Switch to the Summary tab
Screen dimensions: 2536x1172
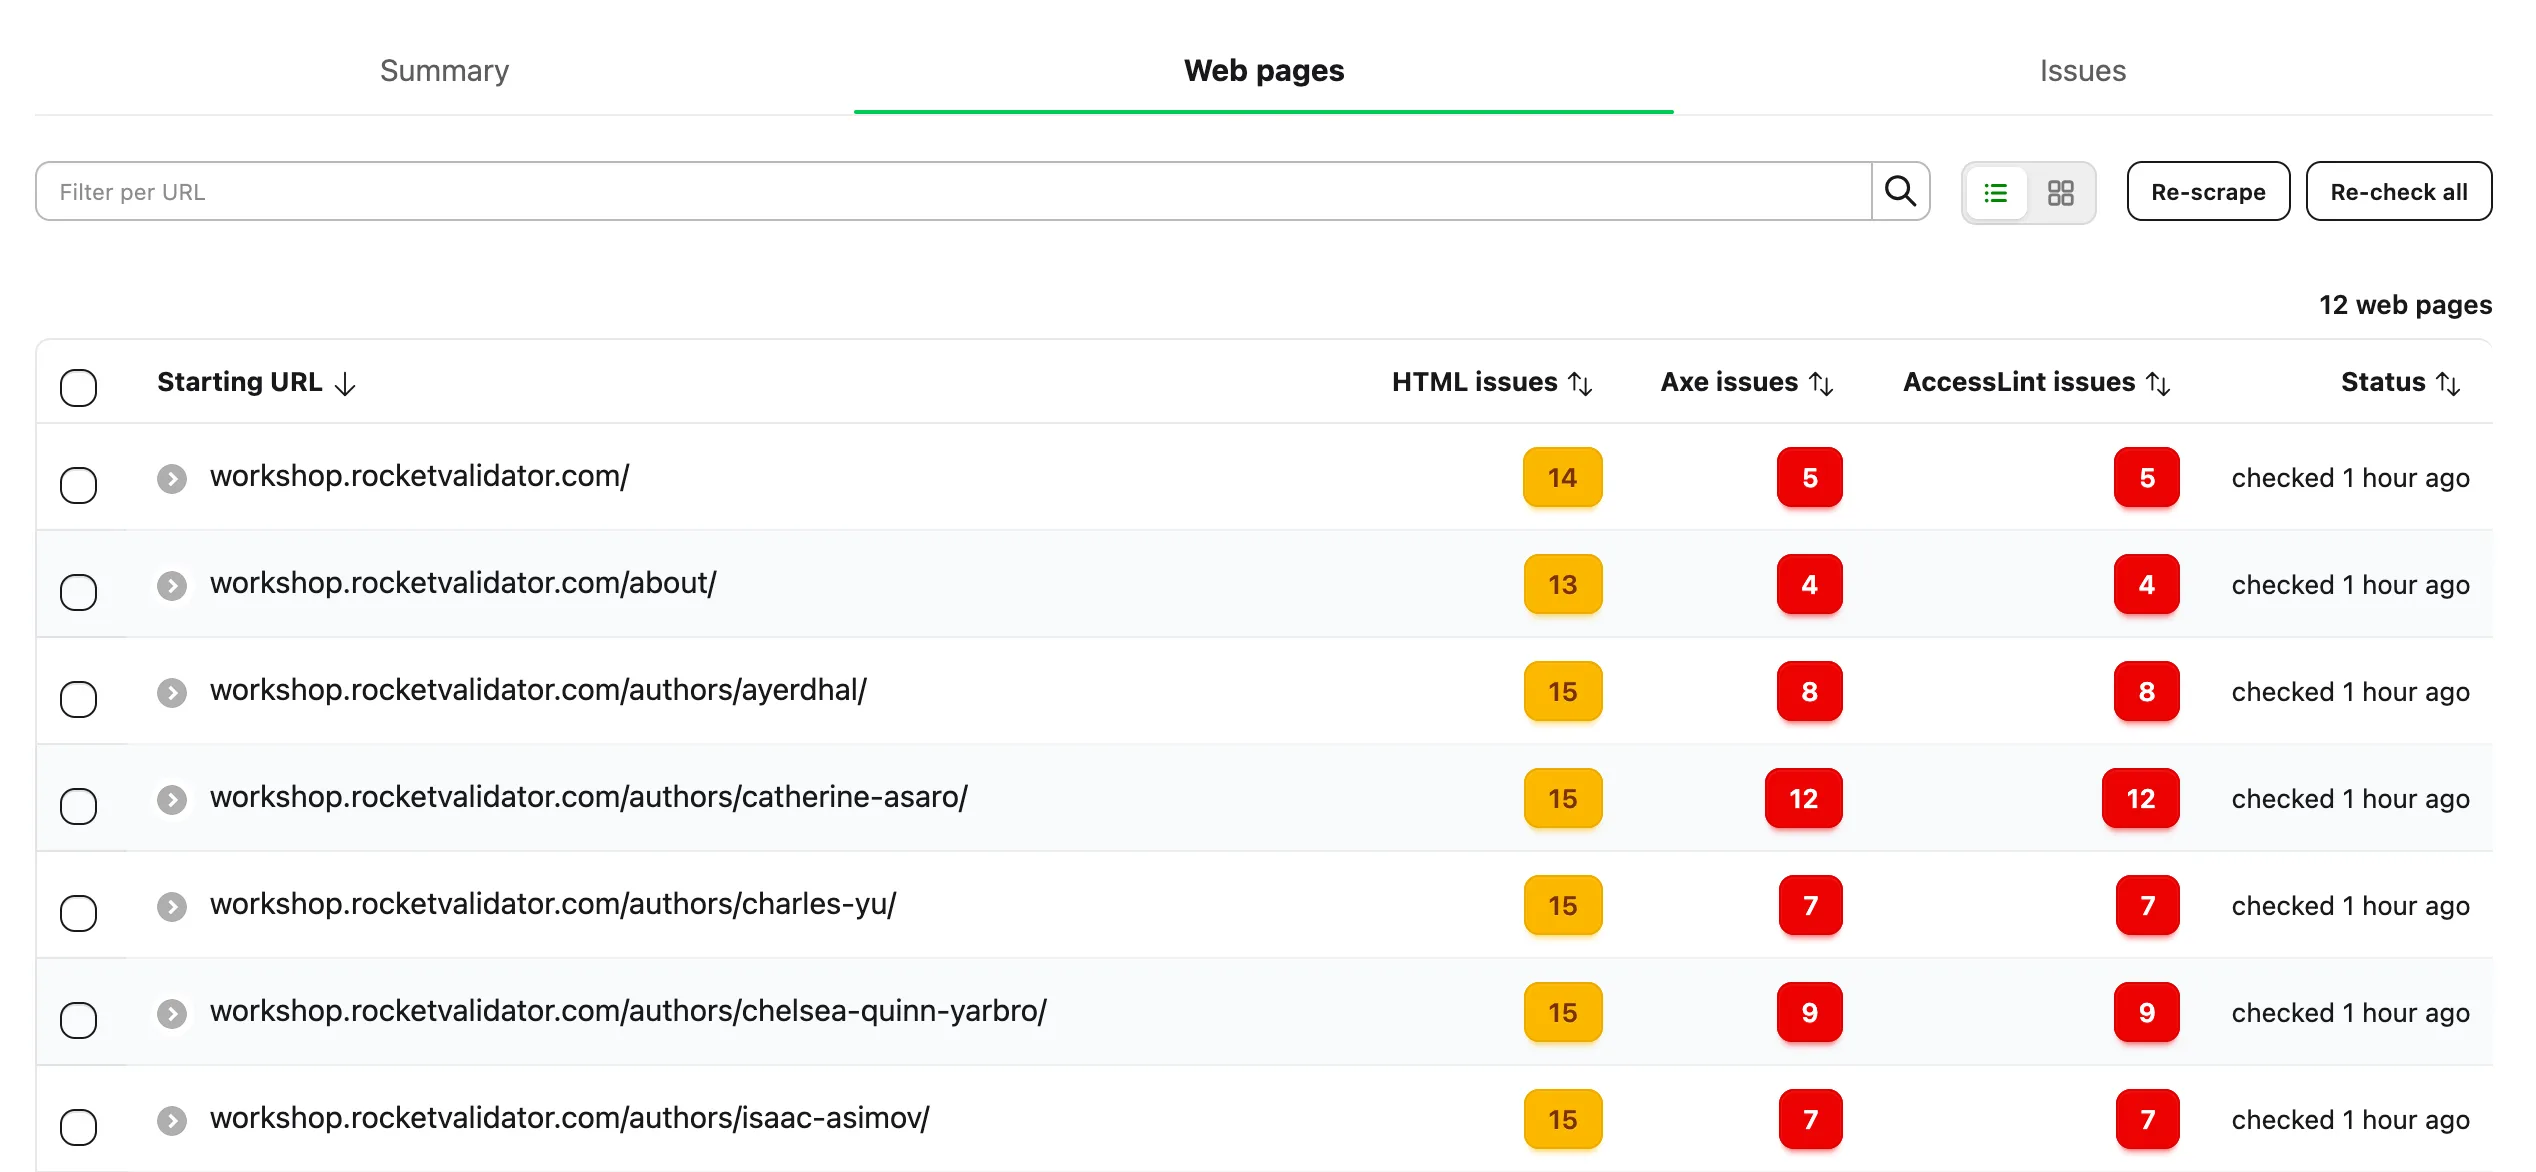click(444, 71)
